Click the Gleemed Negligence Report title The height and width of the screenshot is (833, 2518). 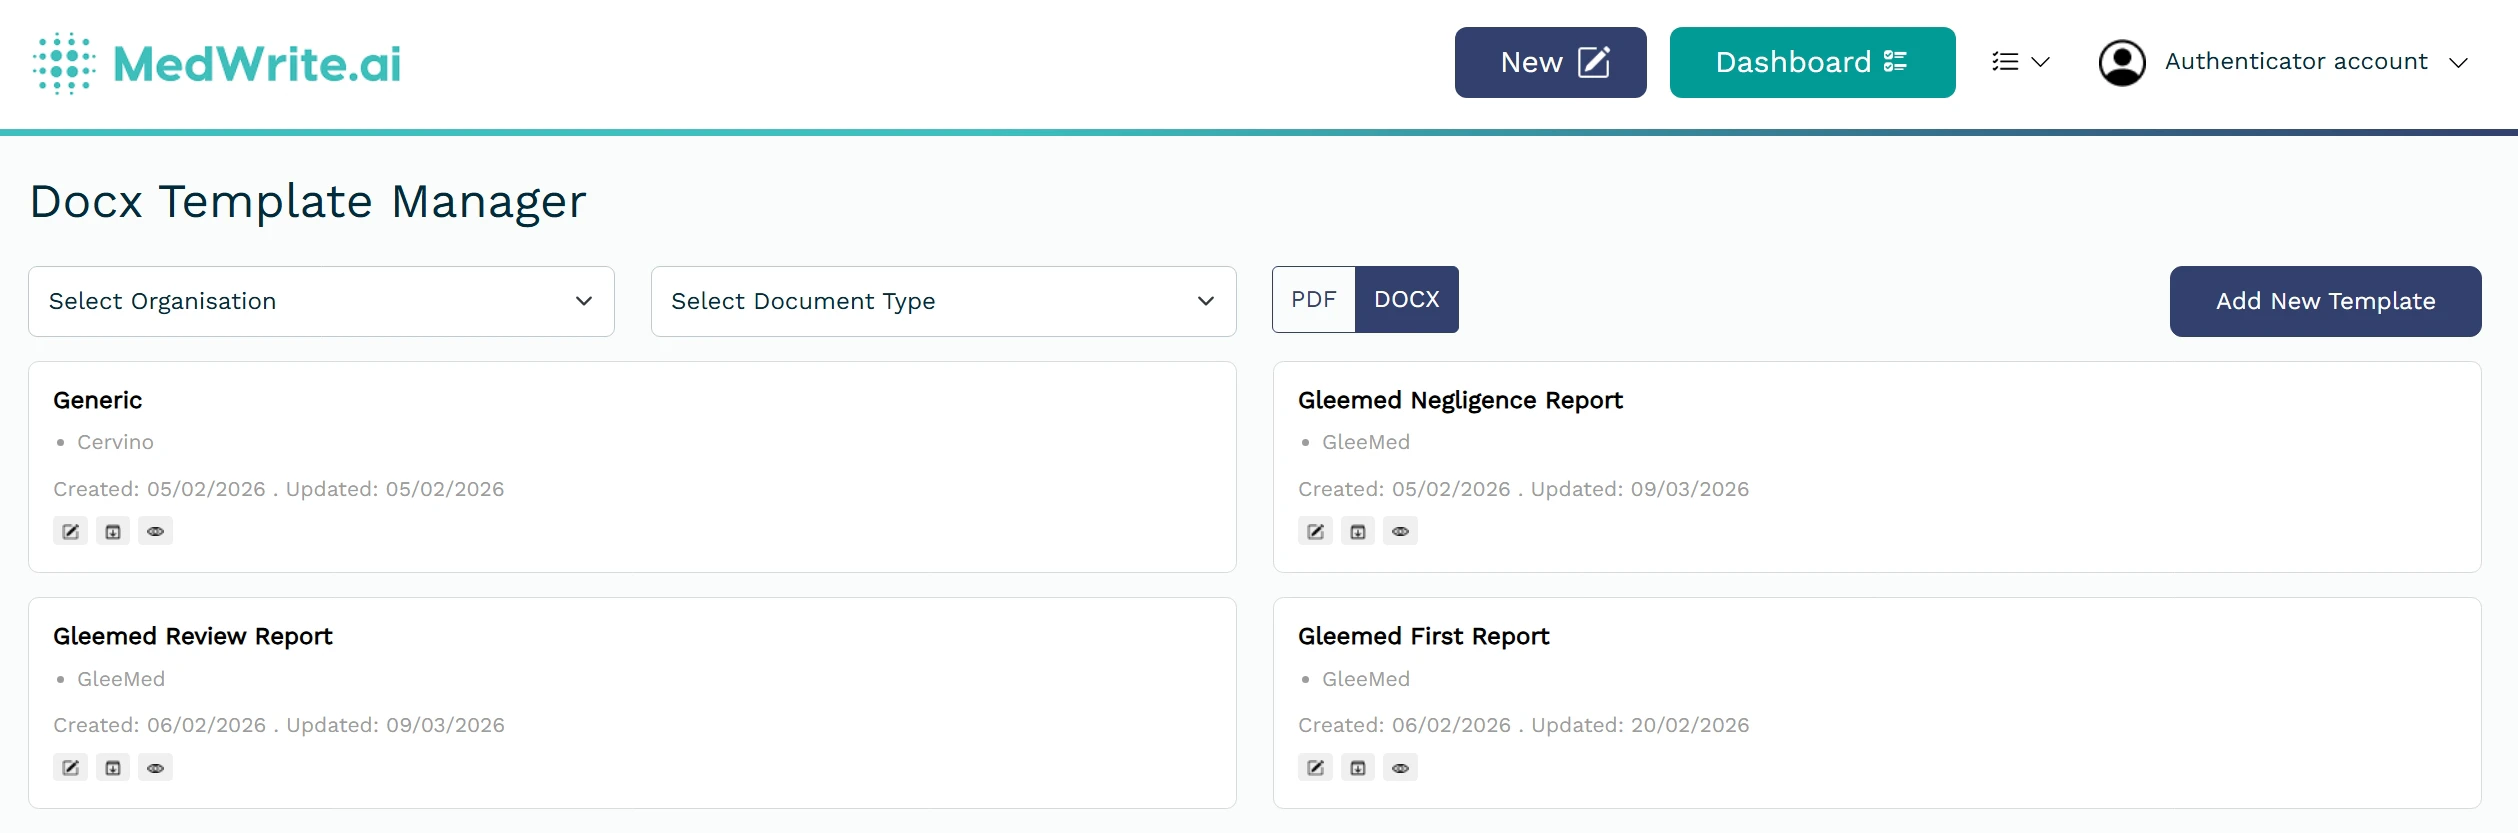click(x=1460, y=400)
